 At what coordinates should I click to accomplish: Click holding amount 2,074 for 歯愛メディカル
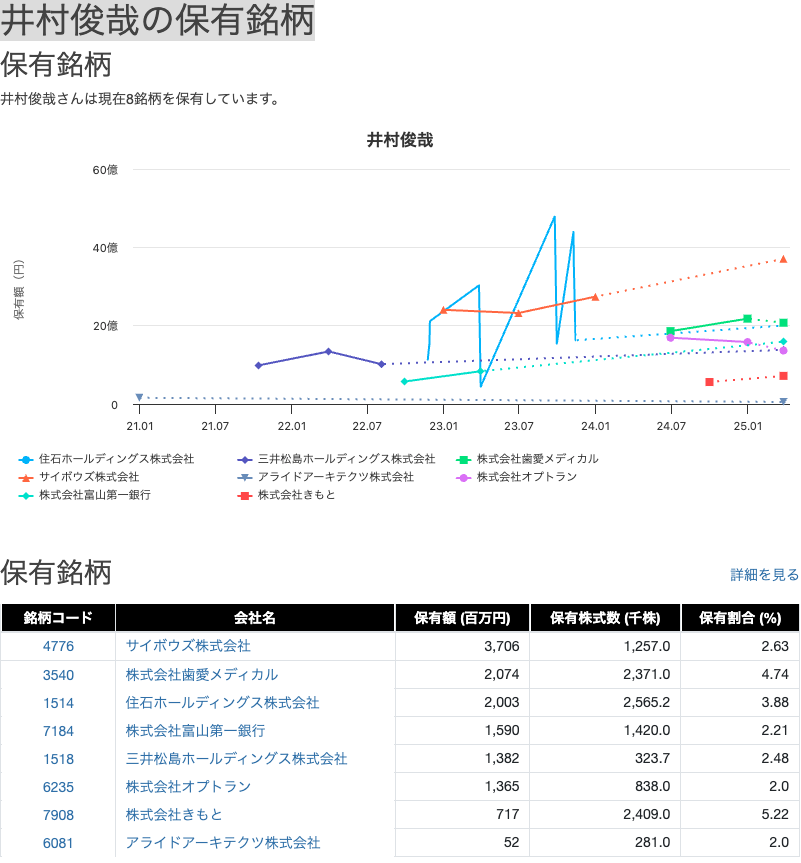[x=502, y=674]
